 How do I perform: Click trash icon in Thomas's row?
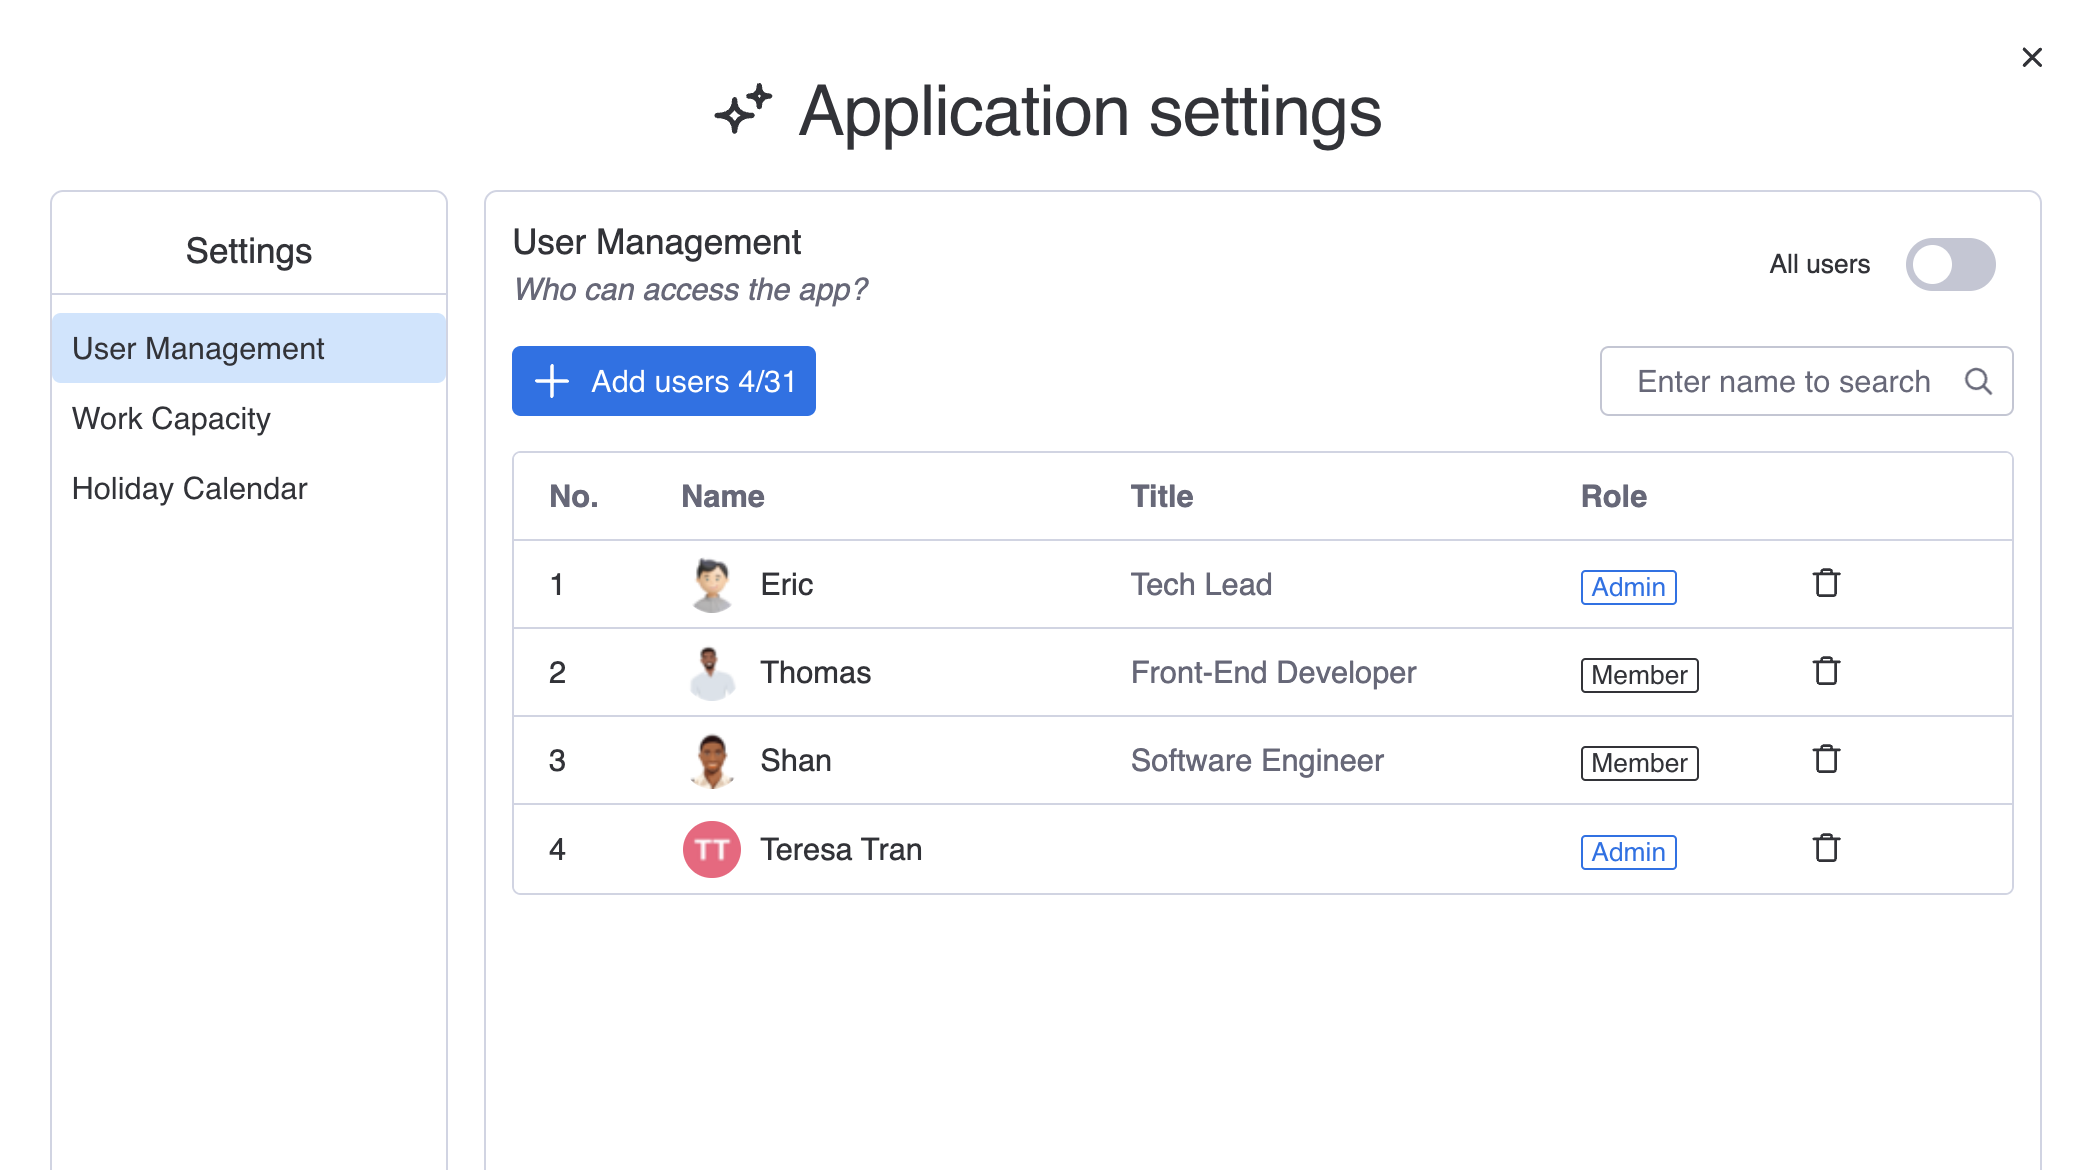[x=1826, y=671]
